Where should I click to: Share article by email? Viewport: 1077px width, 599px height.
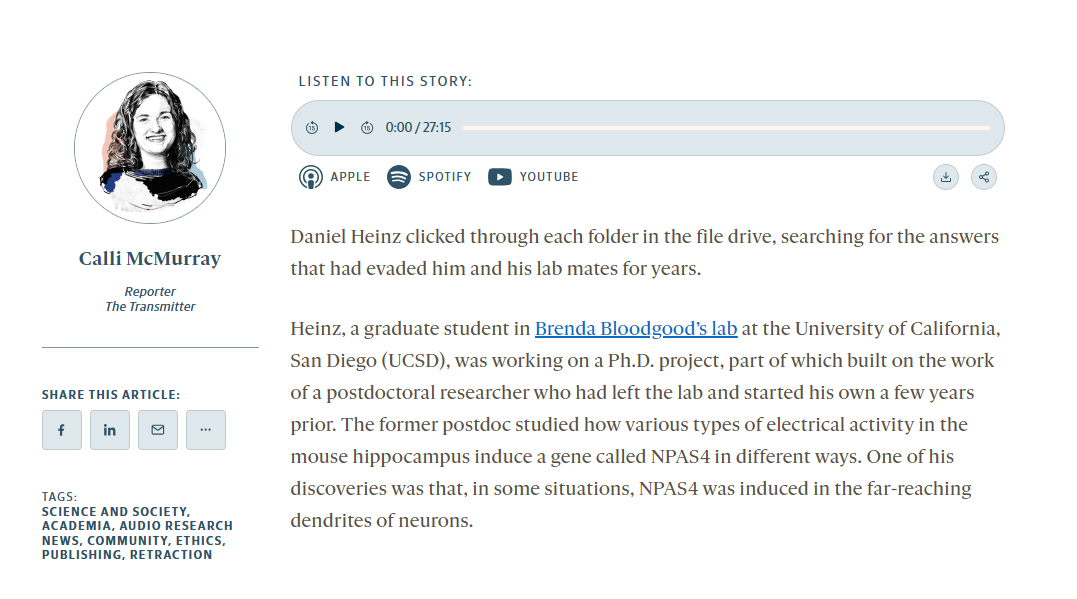158,430
